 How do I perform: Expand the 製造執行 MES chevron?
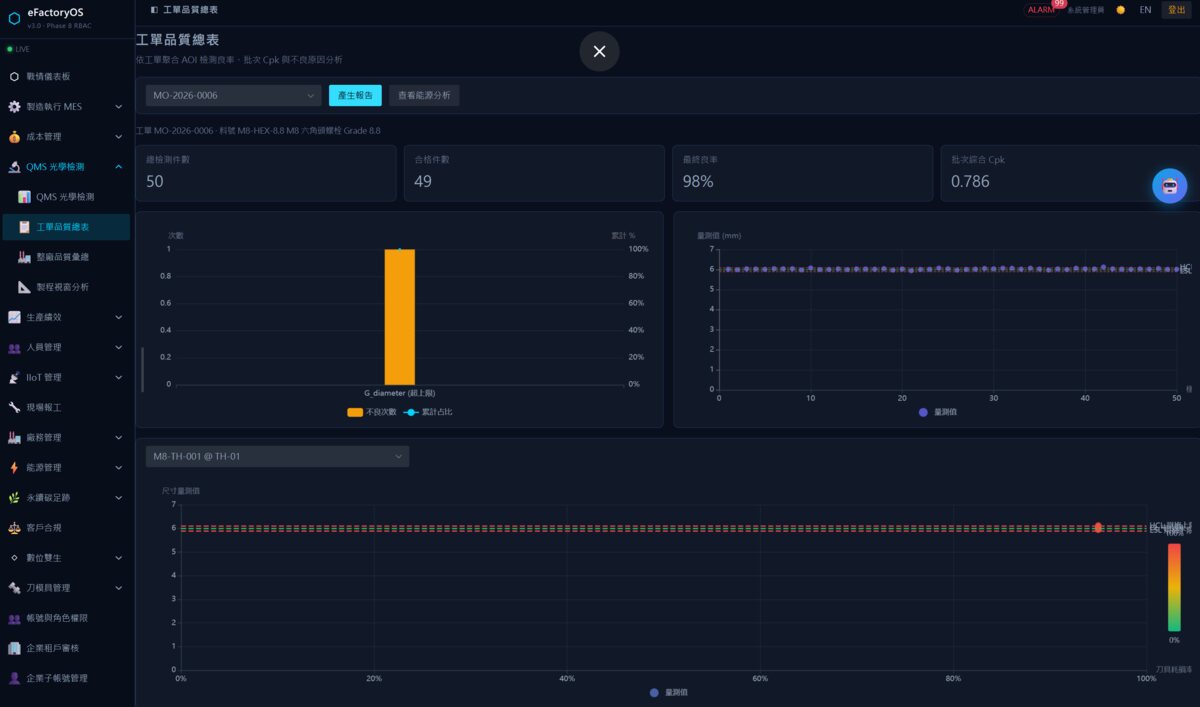point(119,107)
